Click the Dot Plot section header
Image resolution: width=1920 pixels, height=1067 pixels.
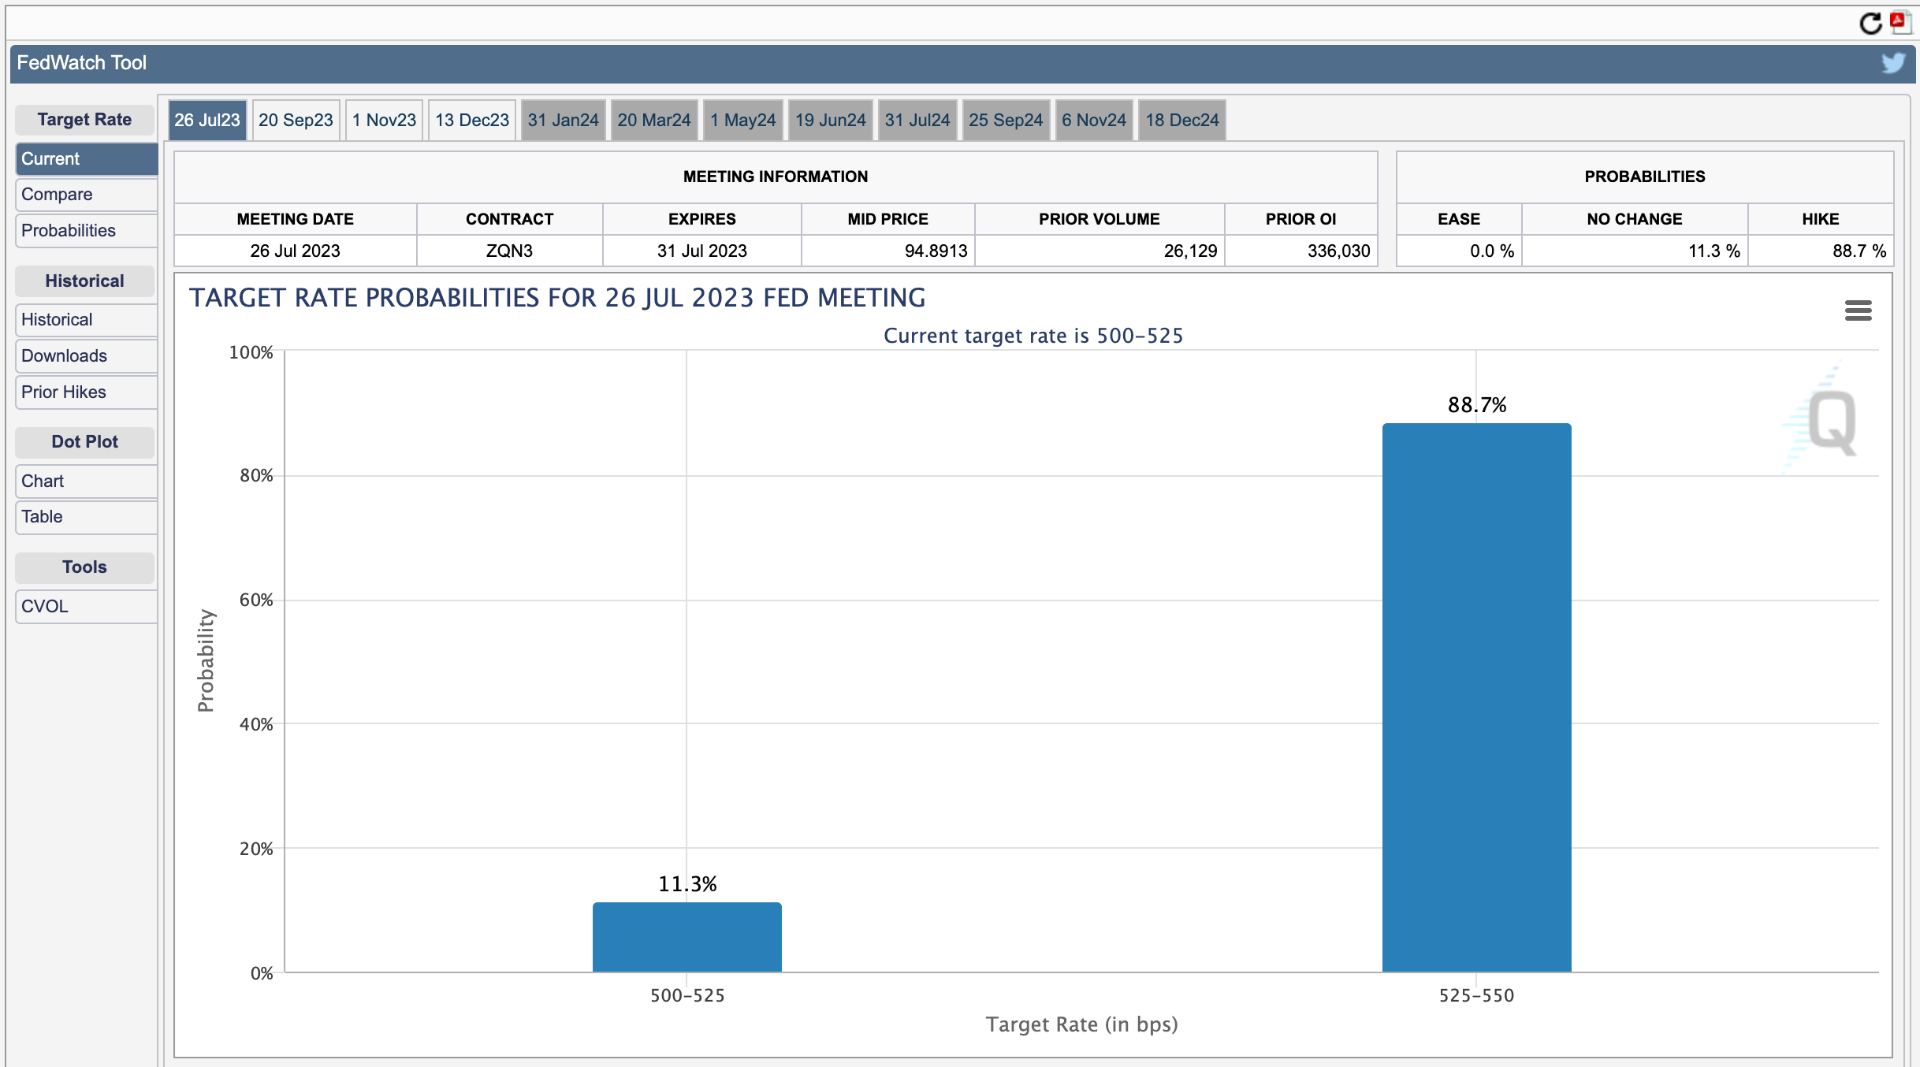point(85,442)
